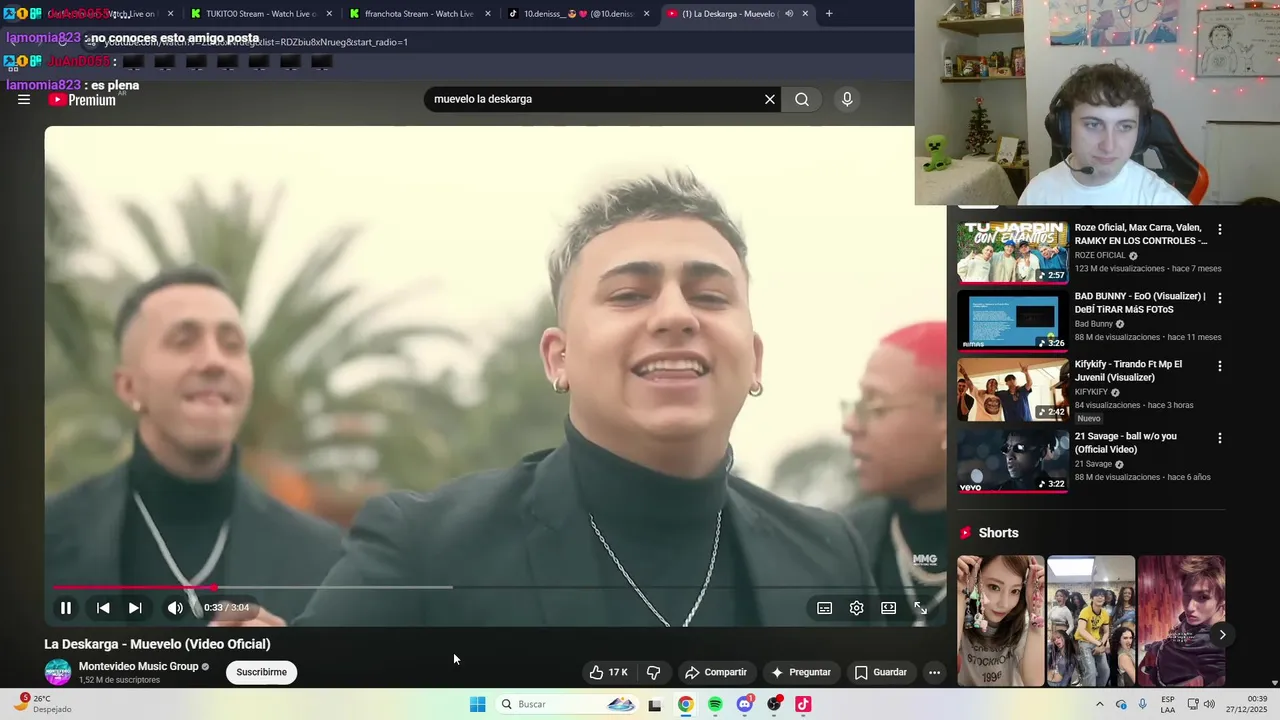Open Kifykify Tirando Ft Mp video title
Image resolution: width=1280 pixels, height=720 pixels.
click(x=1128, y=371)
